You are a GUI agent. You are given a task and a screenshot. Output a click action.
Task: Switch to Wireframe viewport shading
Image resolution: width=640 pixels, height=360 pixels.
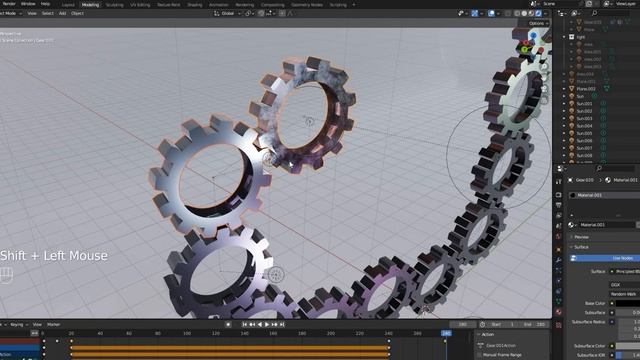517,13
